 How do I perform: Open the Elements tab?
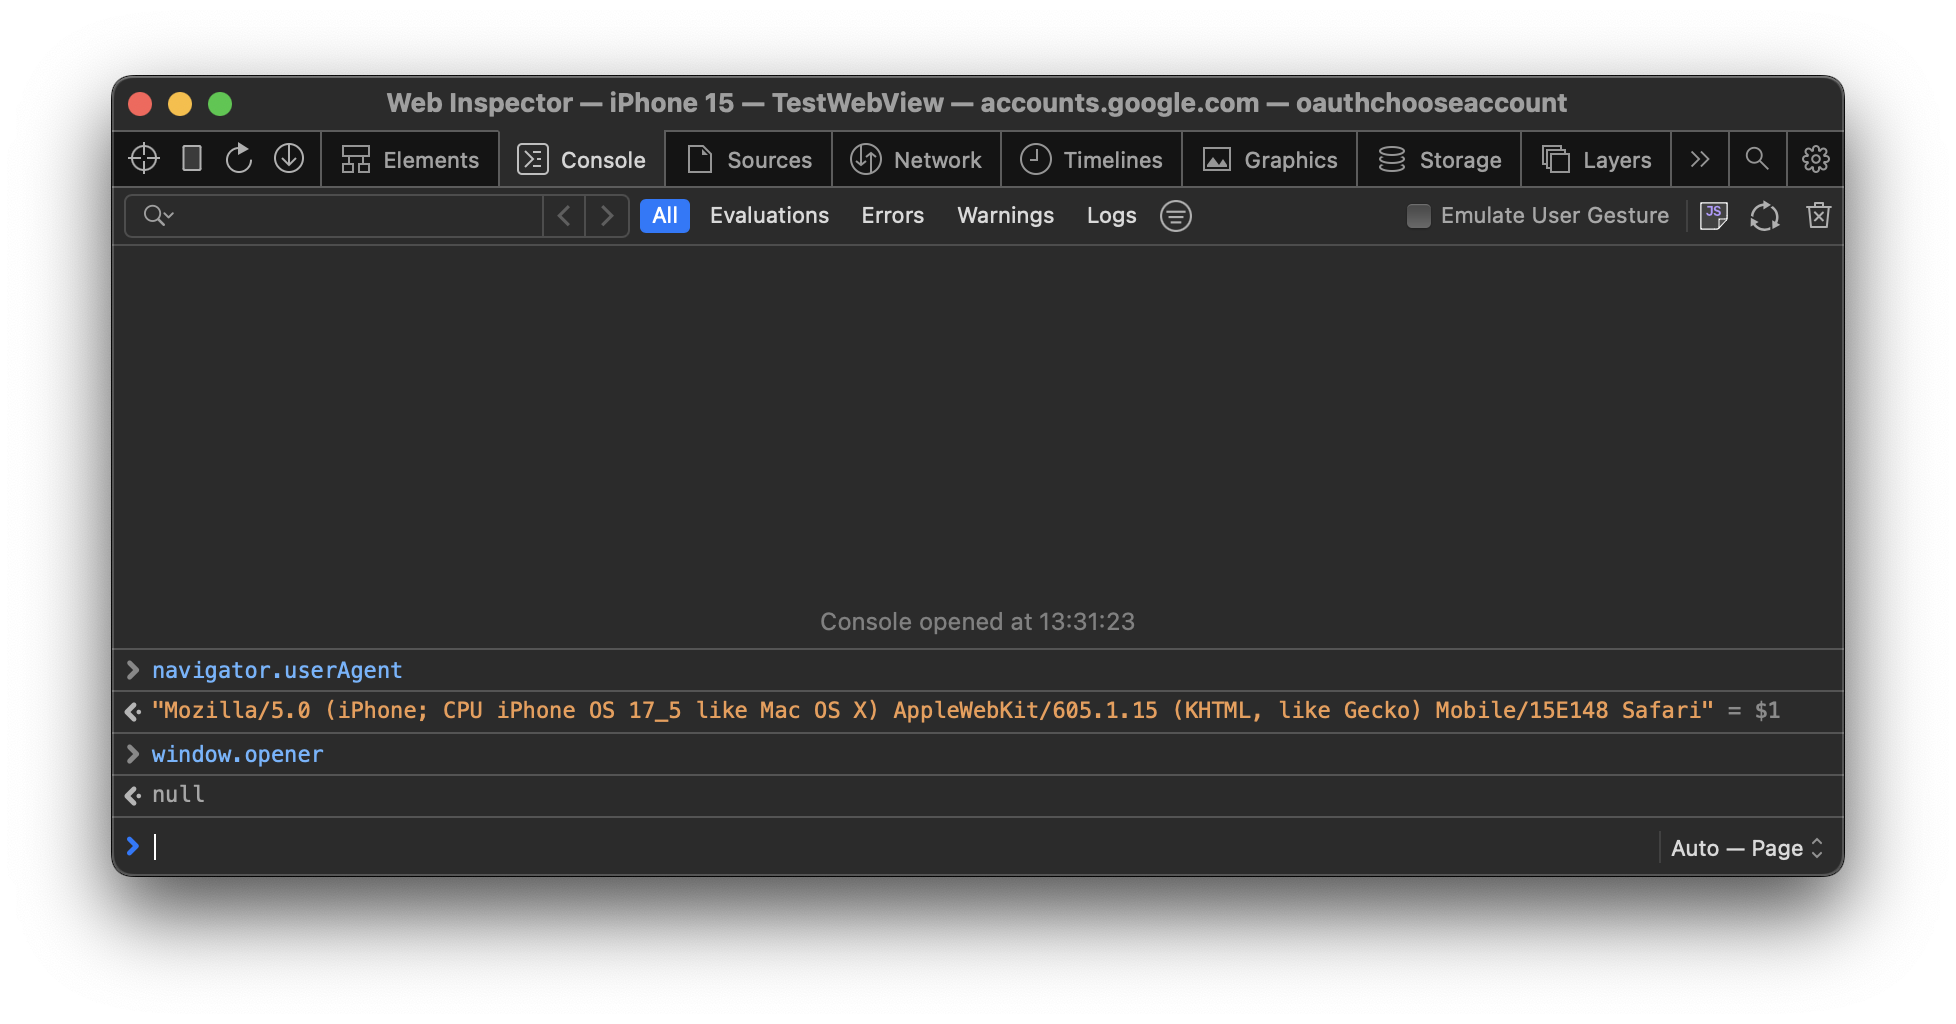point(410,159)
